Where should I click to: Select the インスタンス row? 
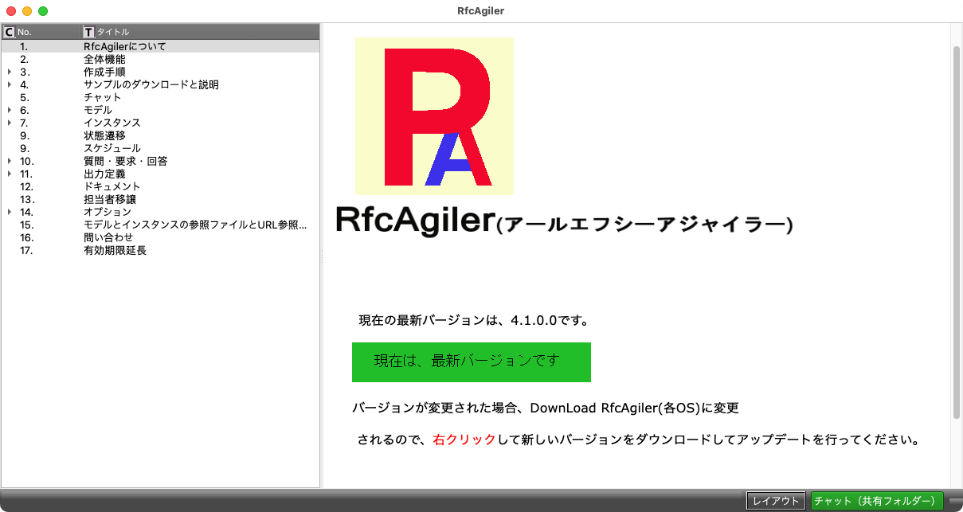click(160, 123)
